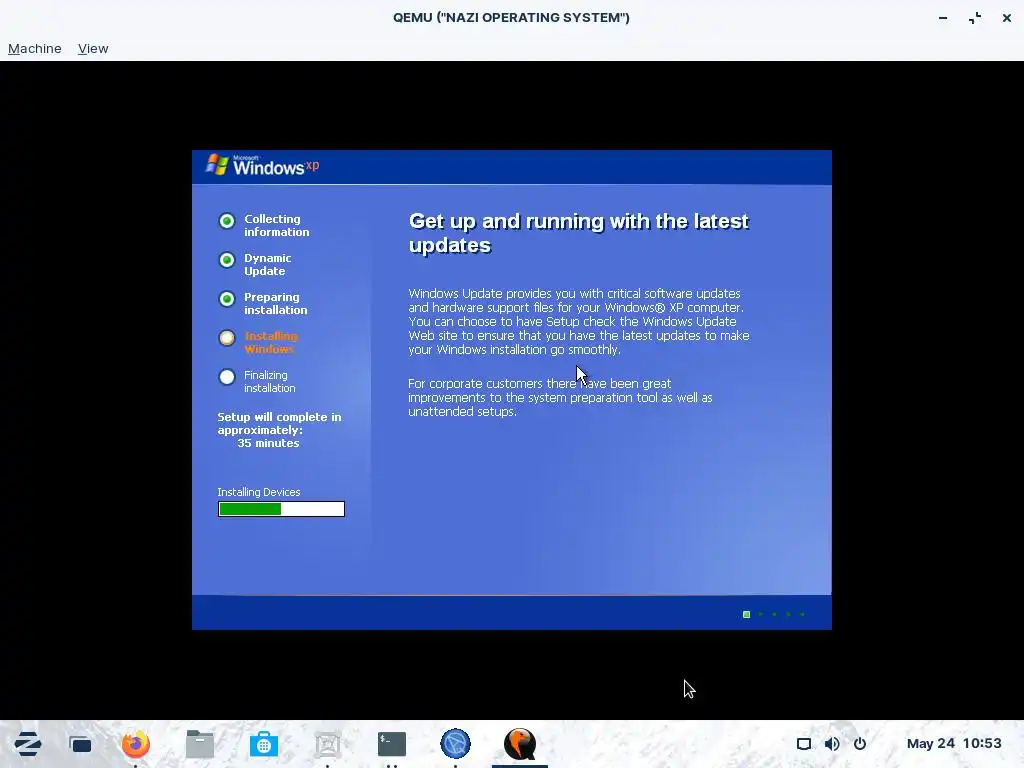
Task: Open the Files manager icon
Action: tap(200, 744)
